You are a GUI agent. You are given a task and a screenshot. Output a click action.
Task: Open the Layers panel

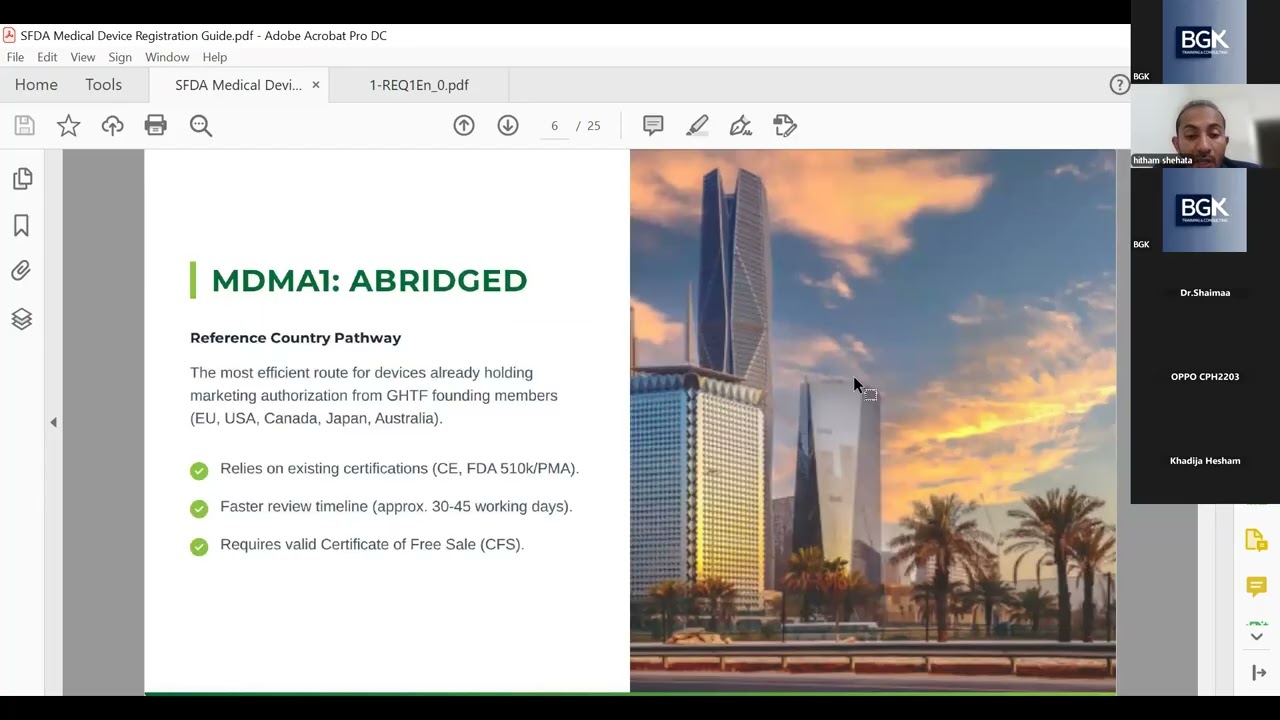pyautogui.click(x=22, y=319)
